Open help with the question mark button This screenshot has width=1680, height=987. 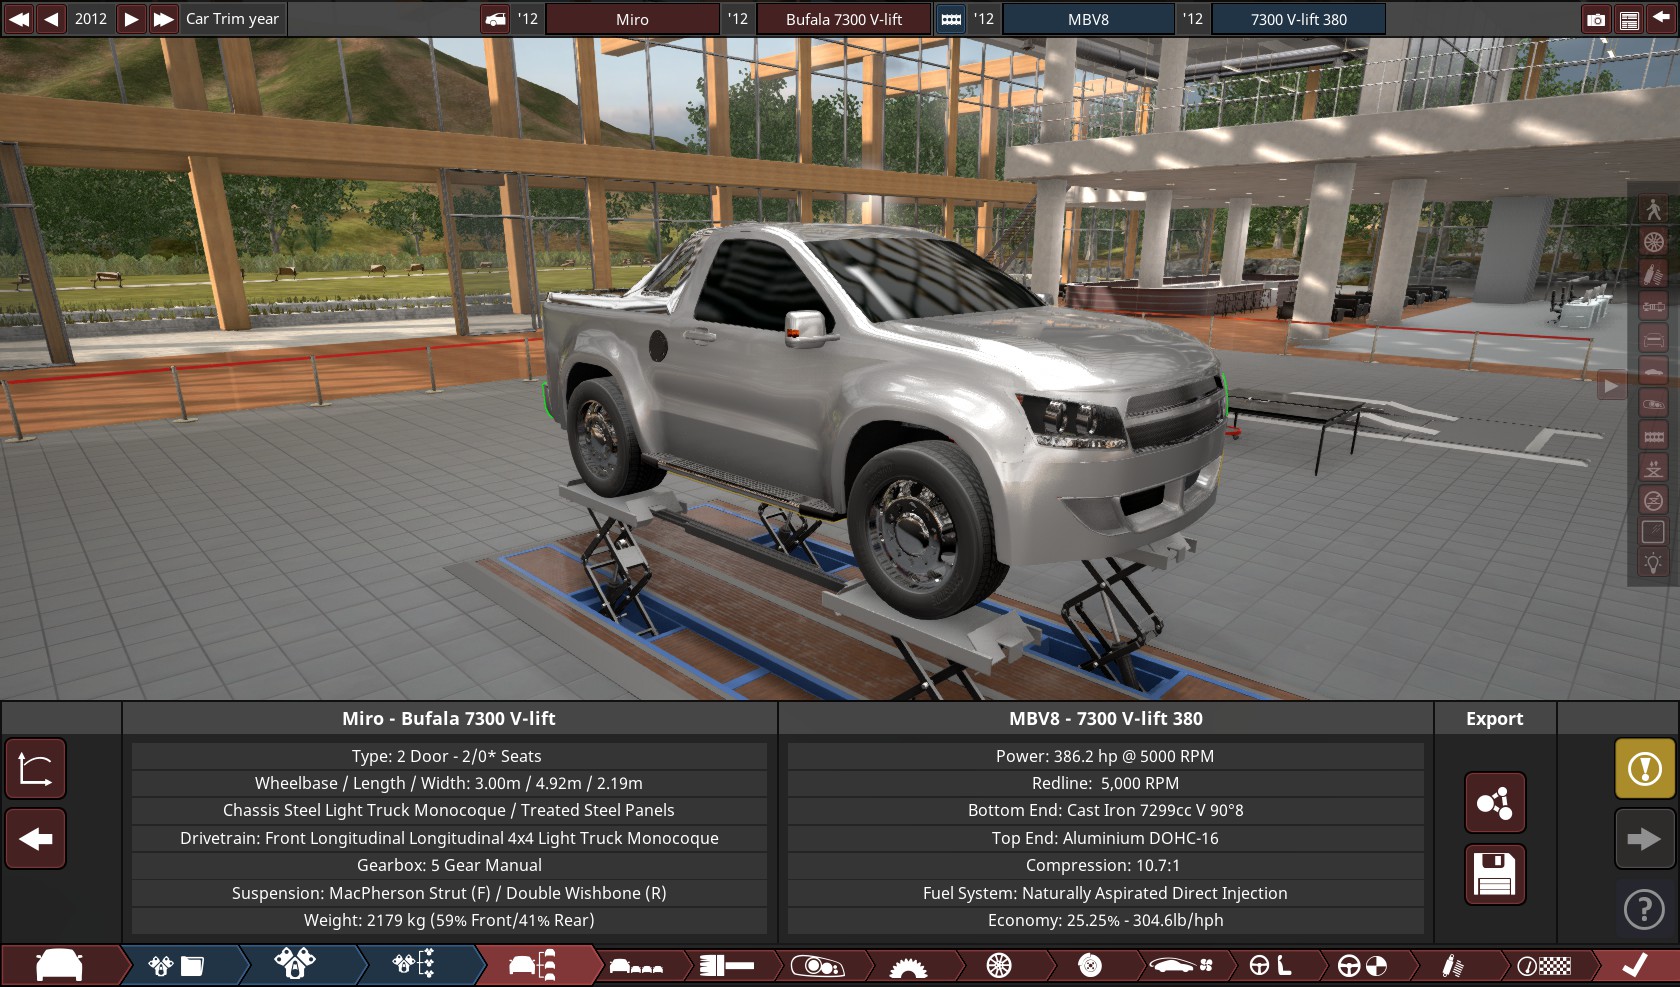pyautogui.click(x=1645, y=909)
